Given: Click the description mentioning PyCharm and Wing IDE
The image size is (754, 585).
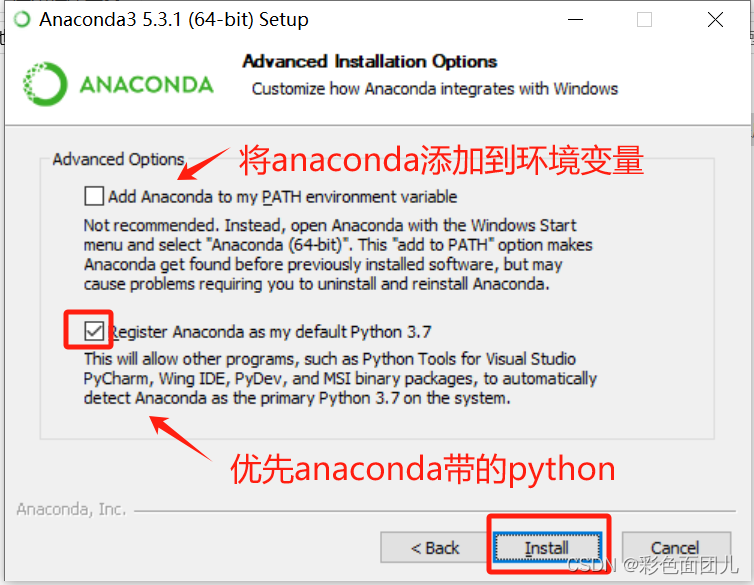Looking at the screenshot, I should click(x=340, y=379).
